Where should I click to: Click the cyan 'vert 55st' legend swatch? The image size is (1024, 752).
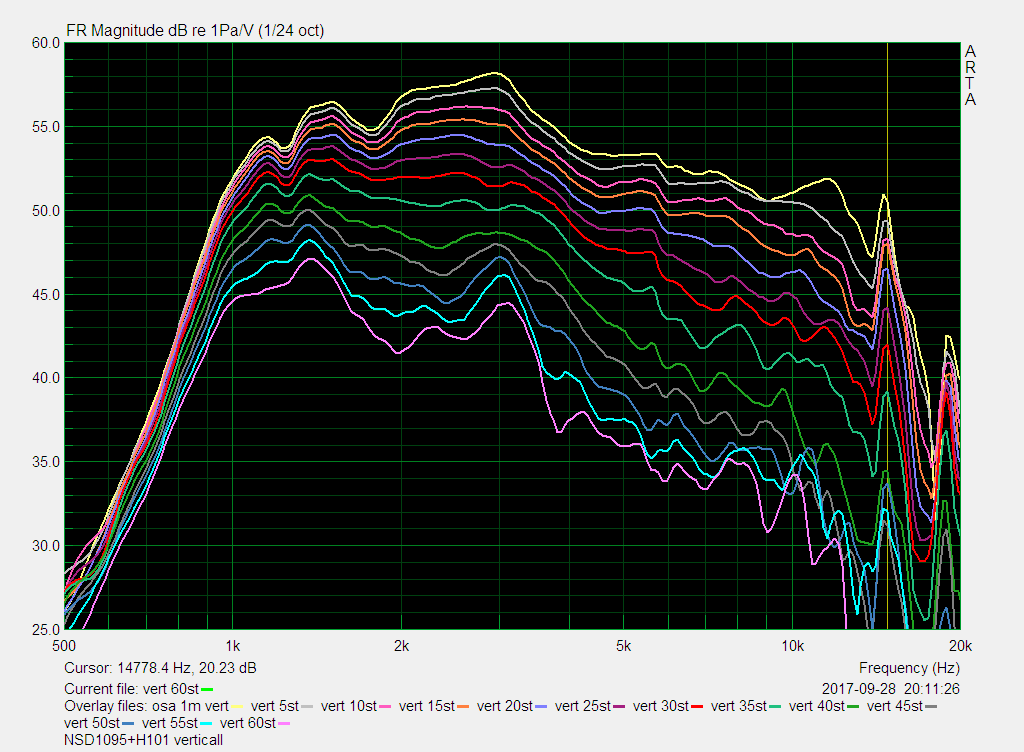(206, 724)
